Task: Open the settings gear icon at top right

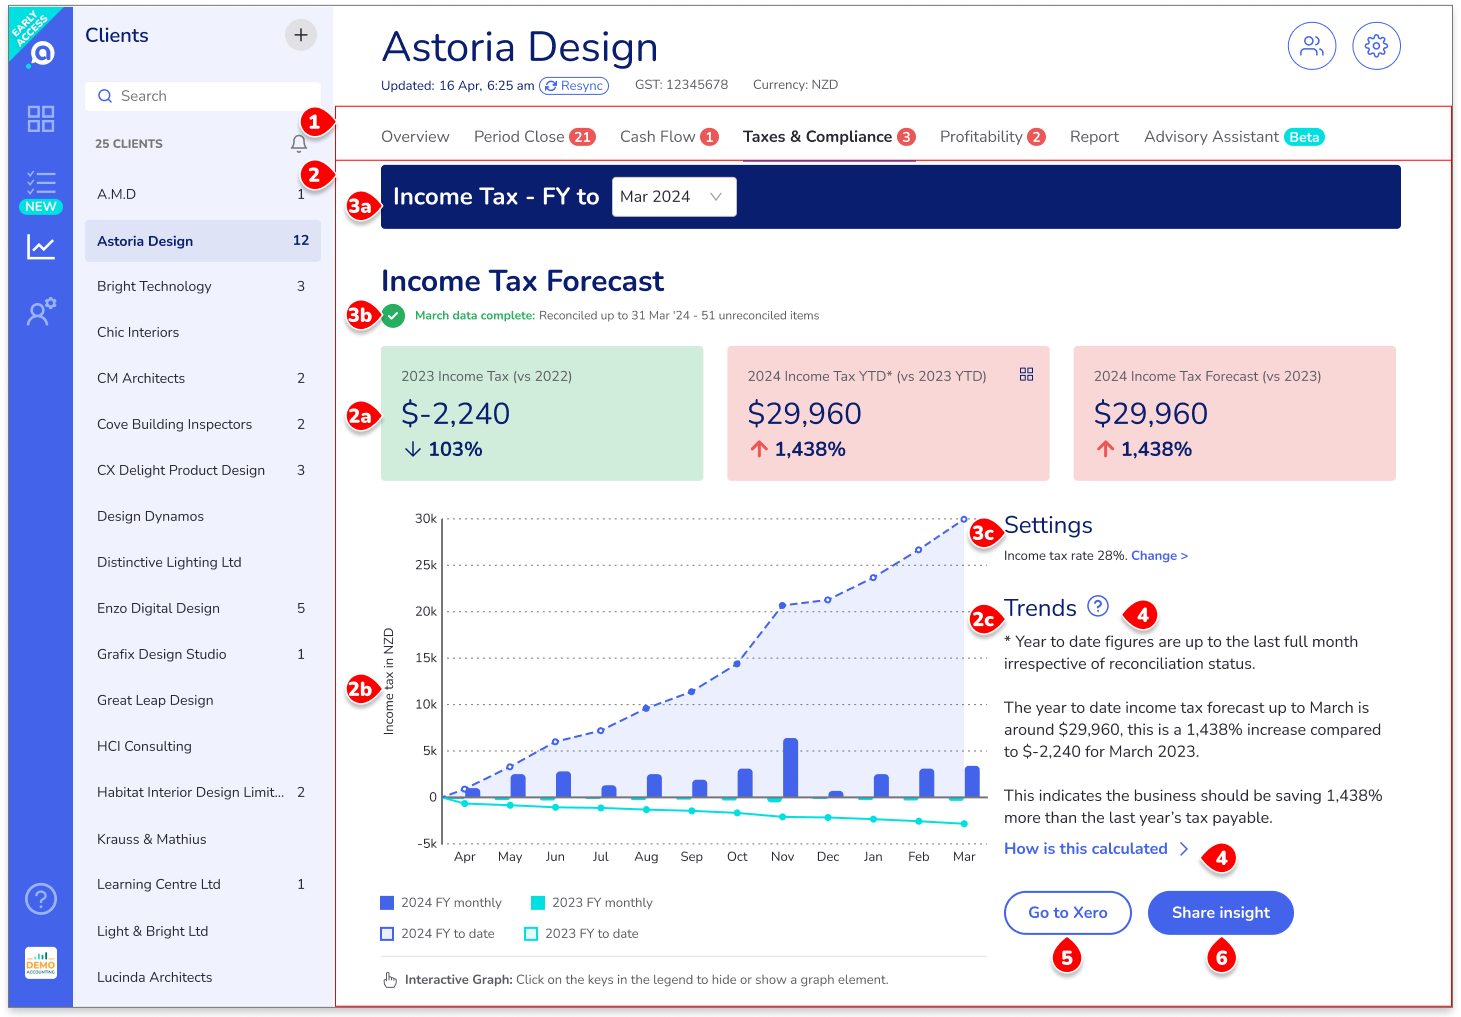Action: coord(1376,46)
